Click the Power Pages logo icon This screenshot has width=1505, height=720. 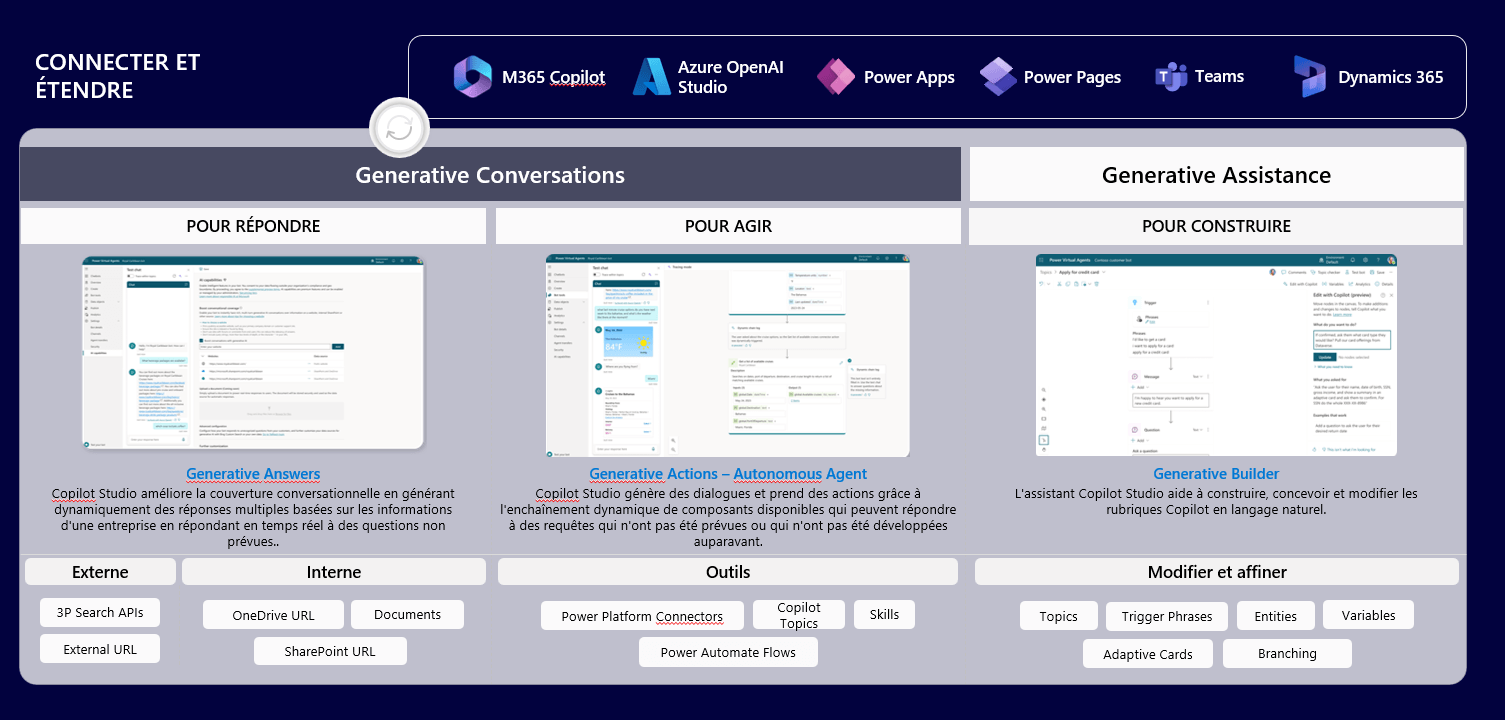pos(998,77)
